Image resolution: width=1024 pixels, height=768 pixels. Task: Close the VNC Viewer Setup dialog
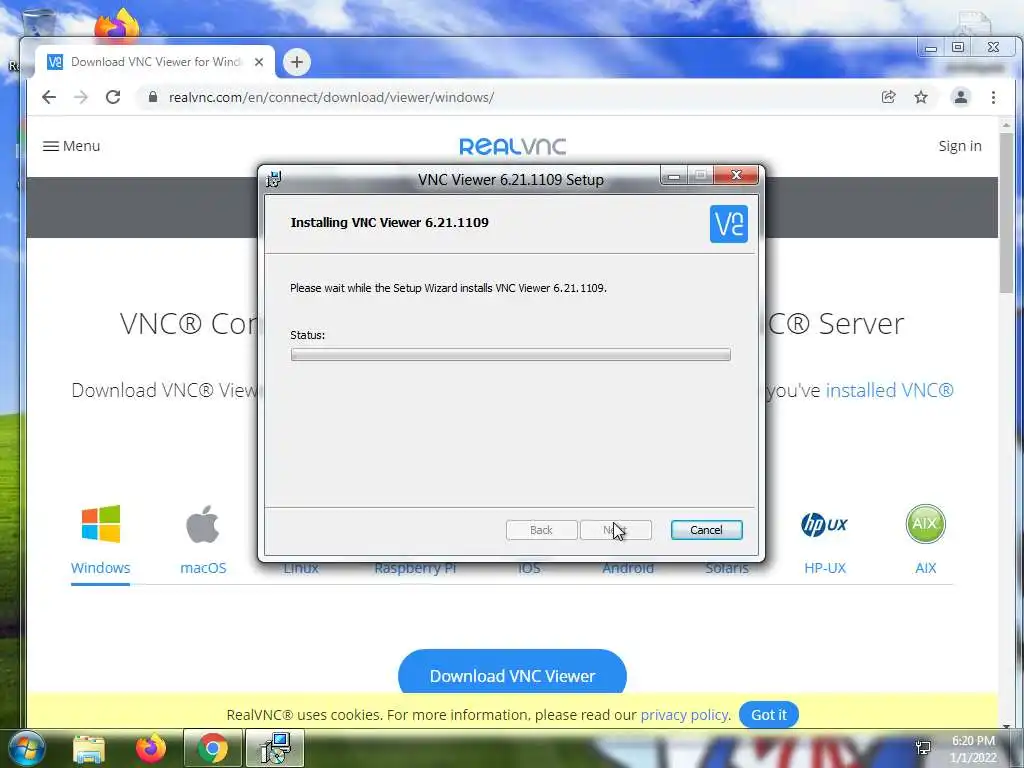point(736,175)
